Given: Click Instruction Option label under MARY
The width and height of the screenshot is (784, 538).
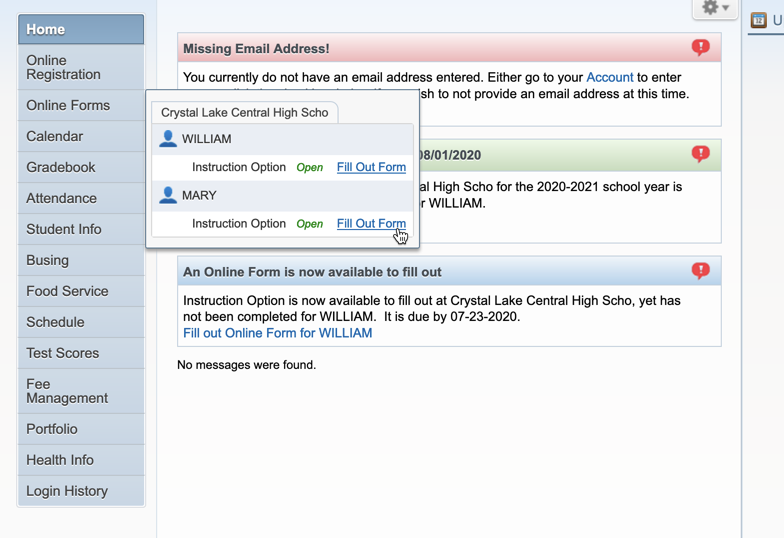Looking at the screenshot, I should click(x=239, y=224).
